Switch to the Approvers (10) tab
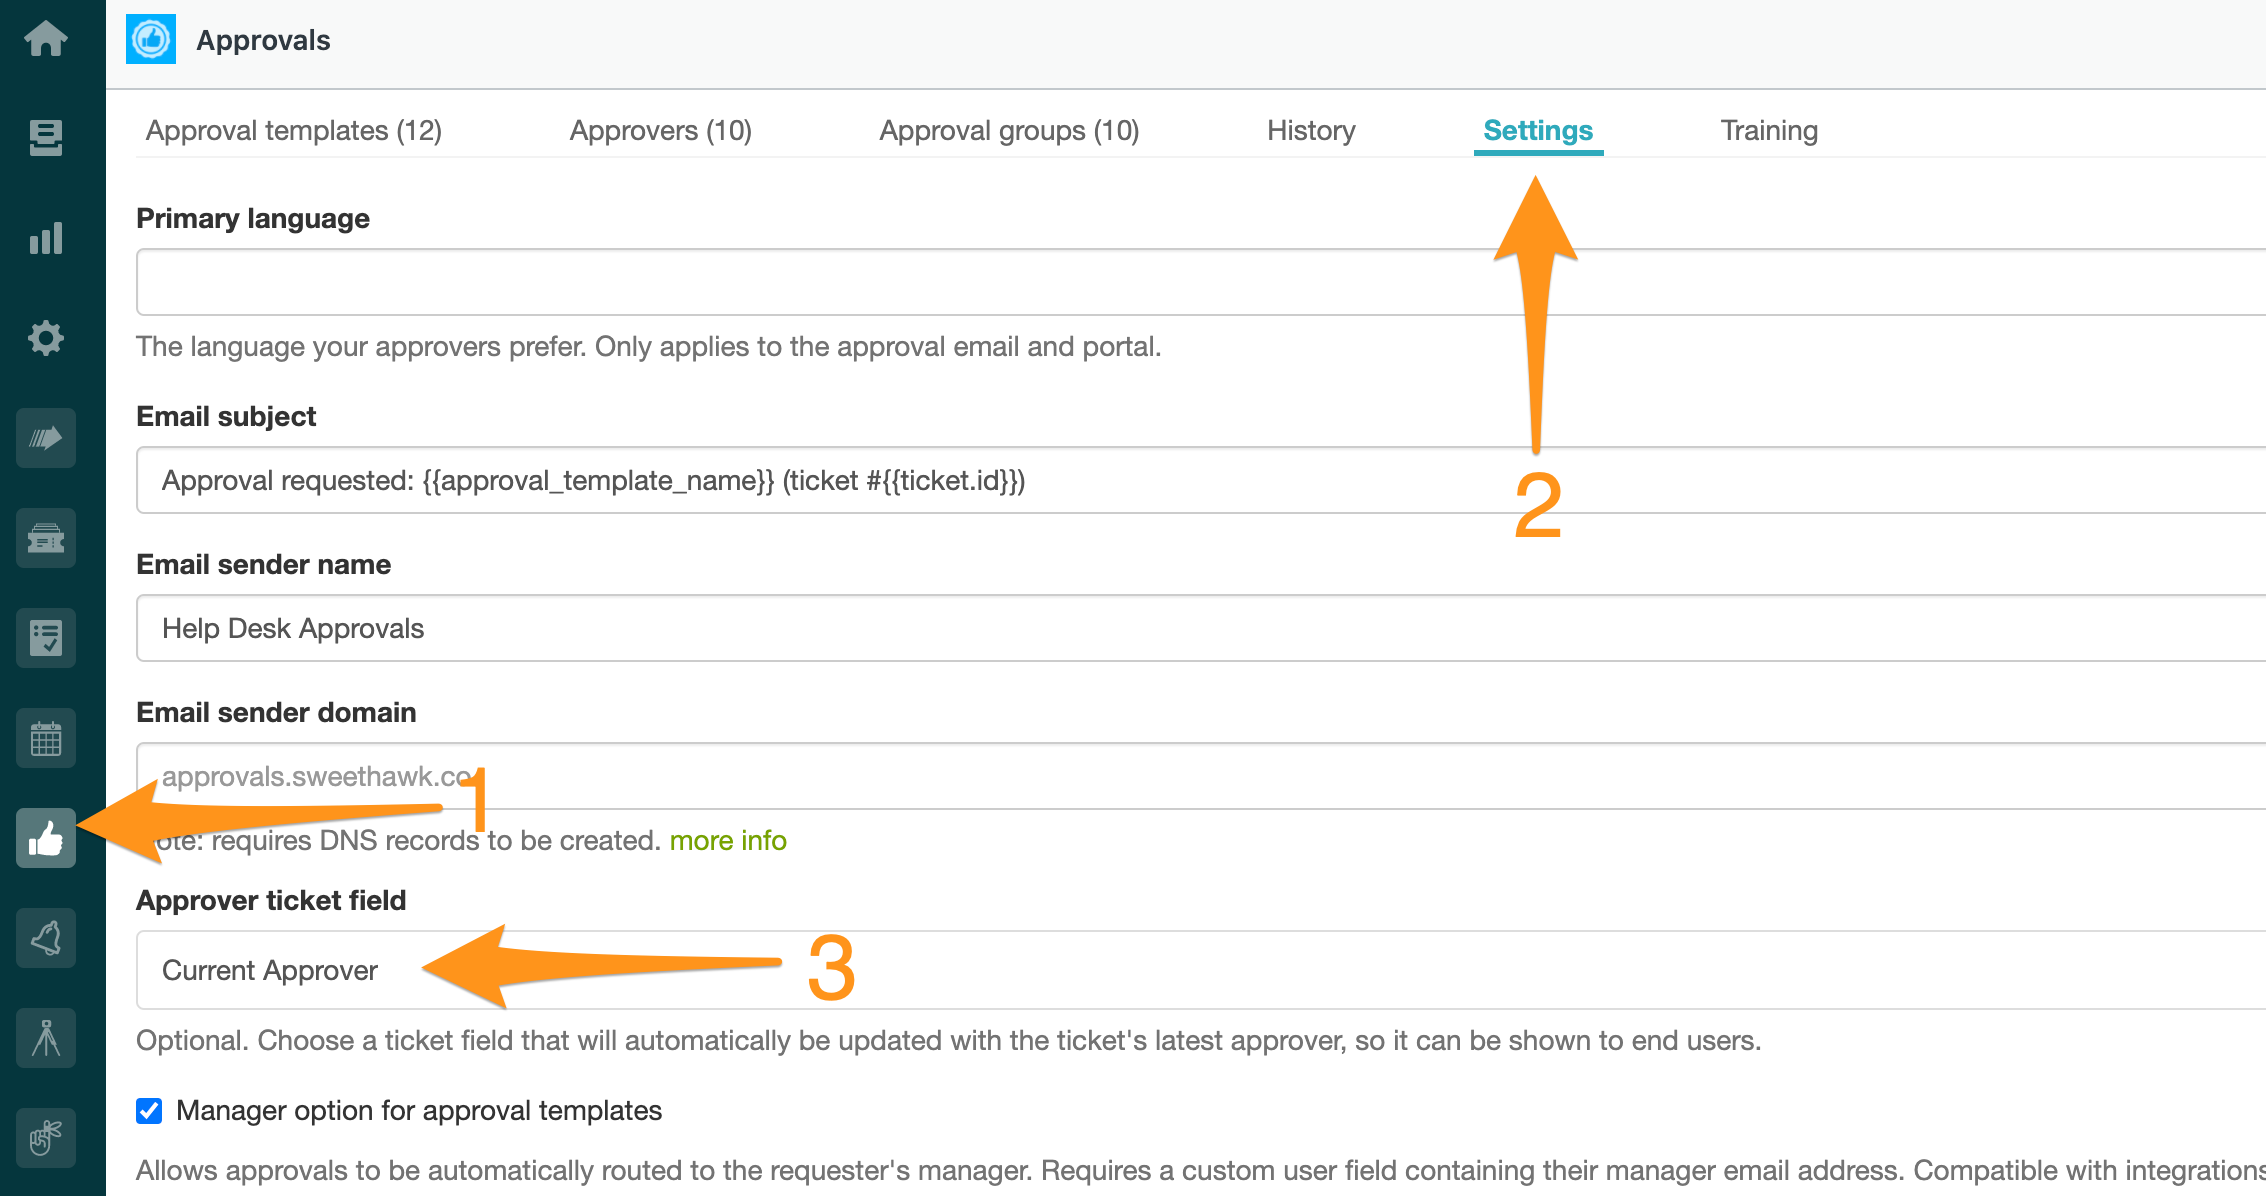Viewport: 2266px width, 1196px height. pyautogui.click(x=661, y=130)
